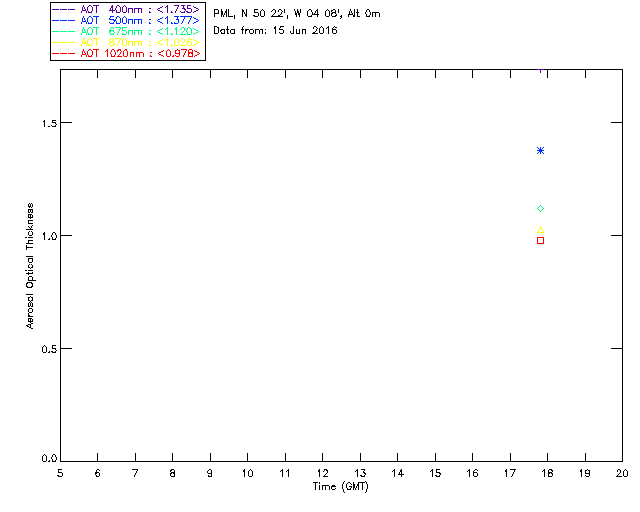The width and height of the screenshot is (640, 512).
Task: Click the 18 tick label on time axis
Action: [547, 472]
